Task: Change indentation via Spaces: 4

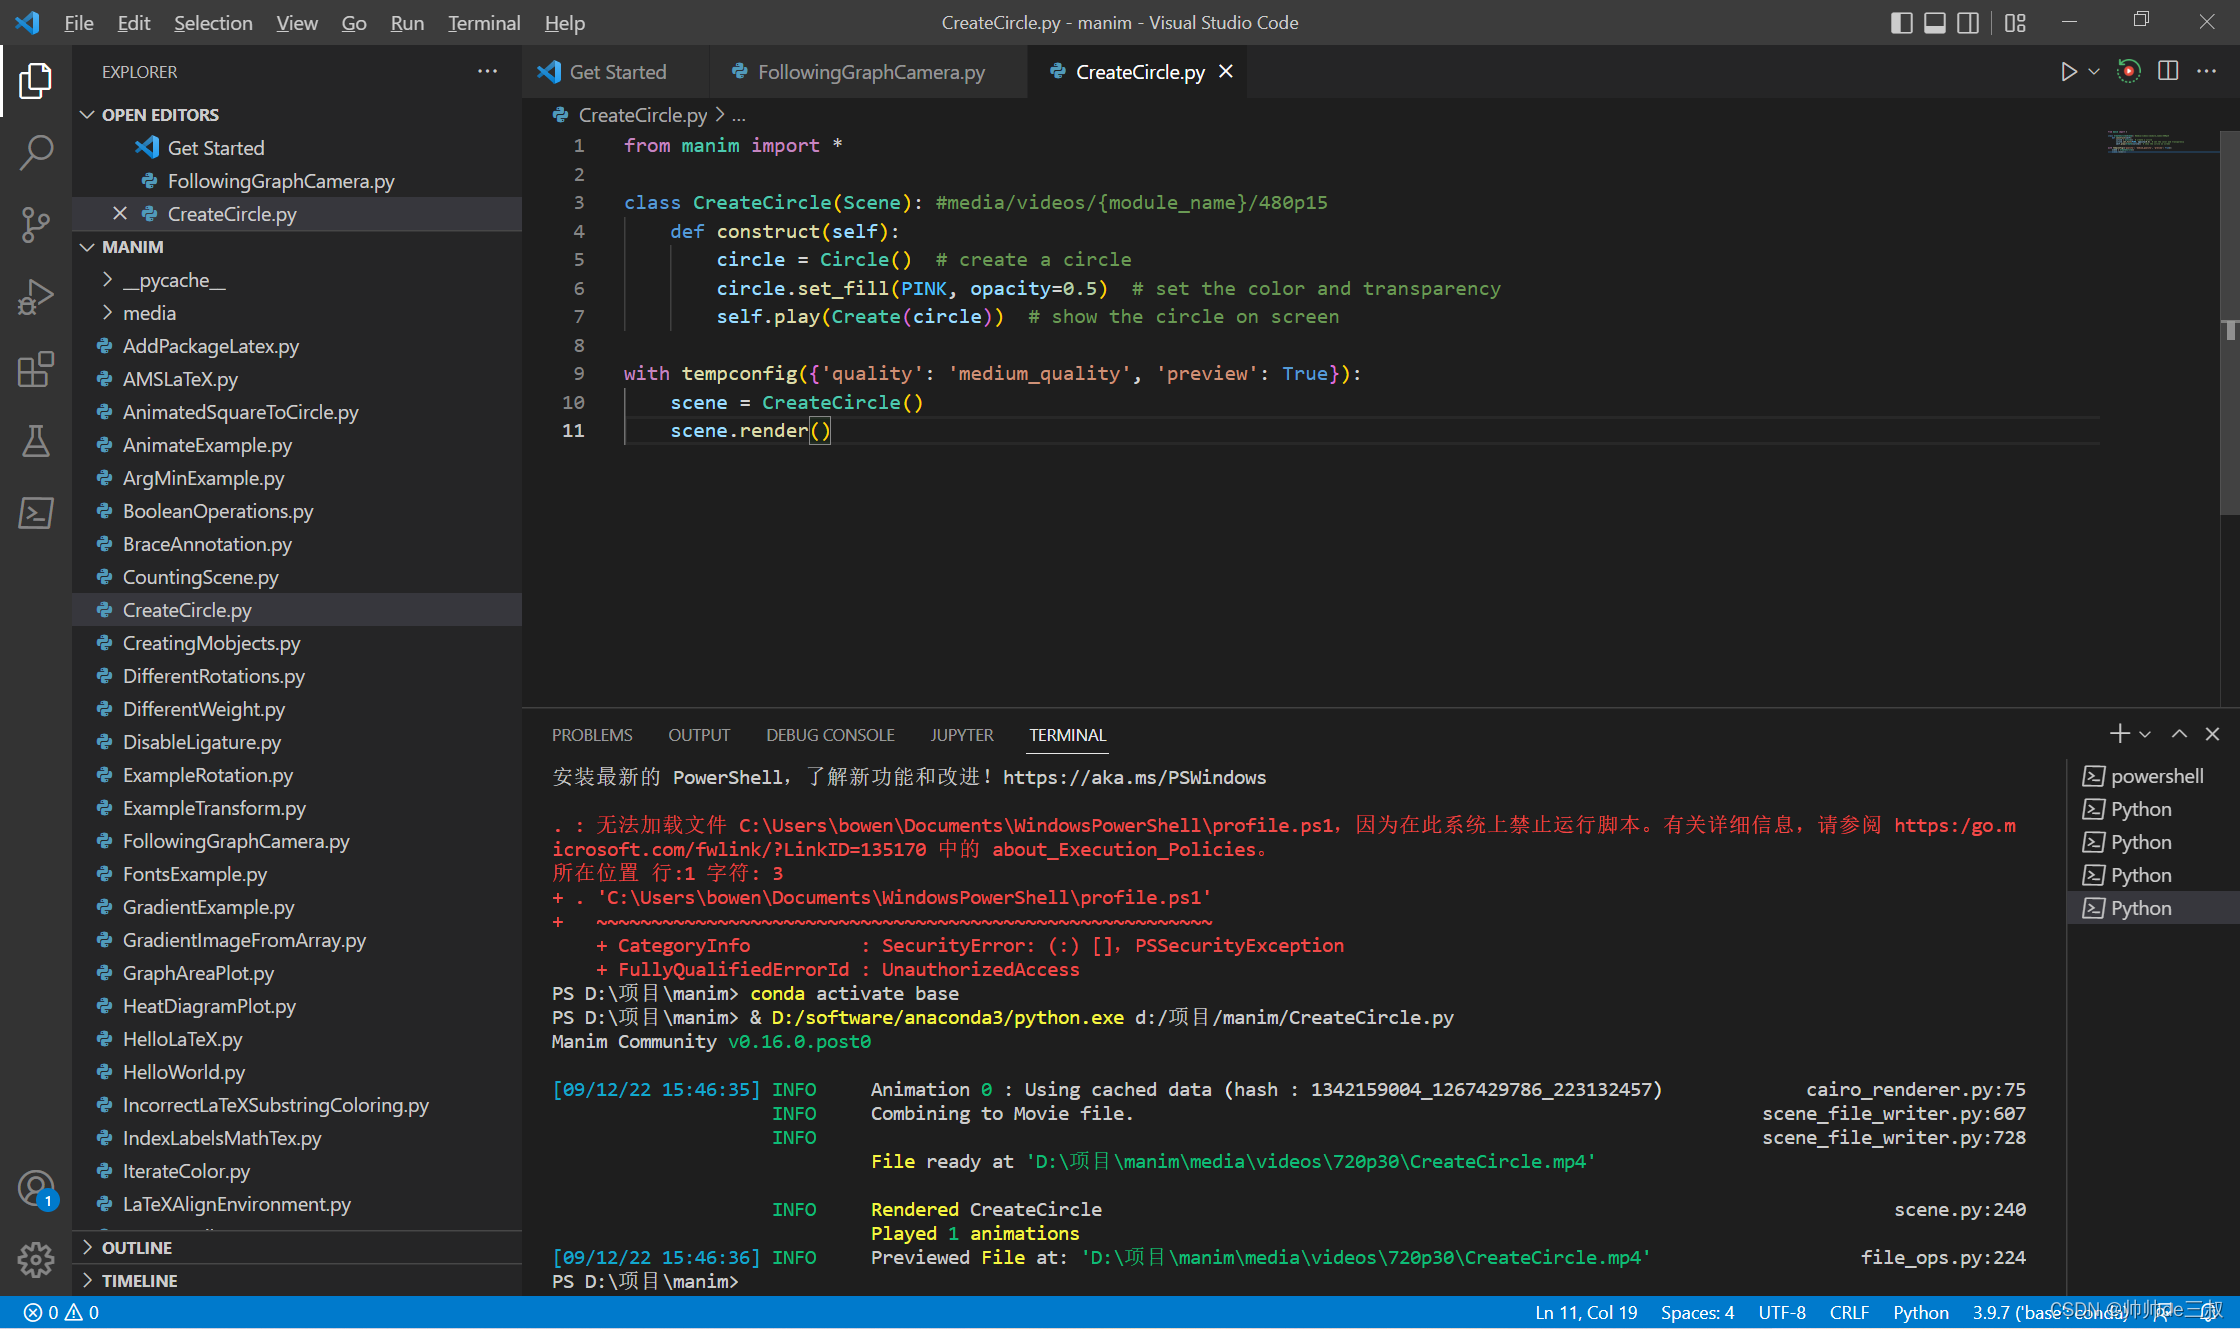Action: 1697,1313
